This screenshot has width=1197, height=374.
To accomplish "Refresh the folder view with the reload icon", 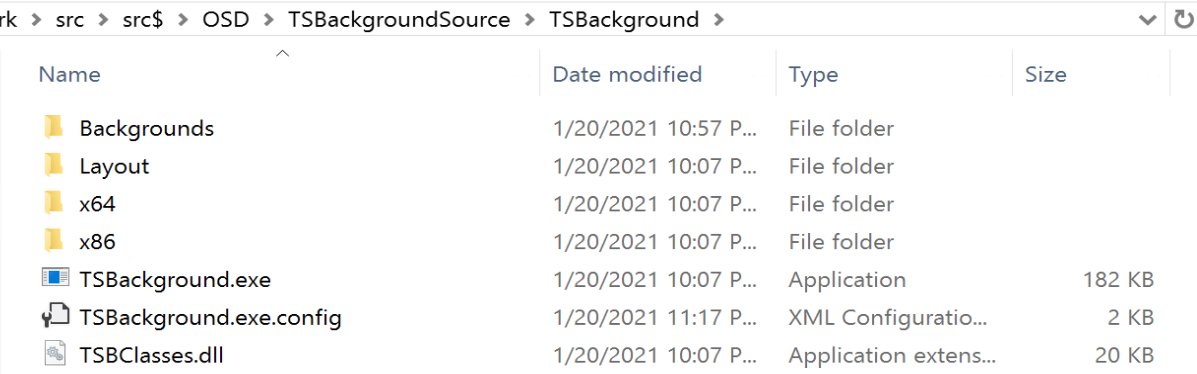I will pos(1183,20).
